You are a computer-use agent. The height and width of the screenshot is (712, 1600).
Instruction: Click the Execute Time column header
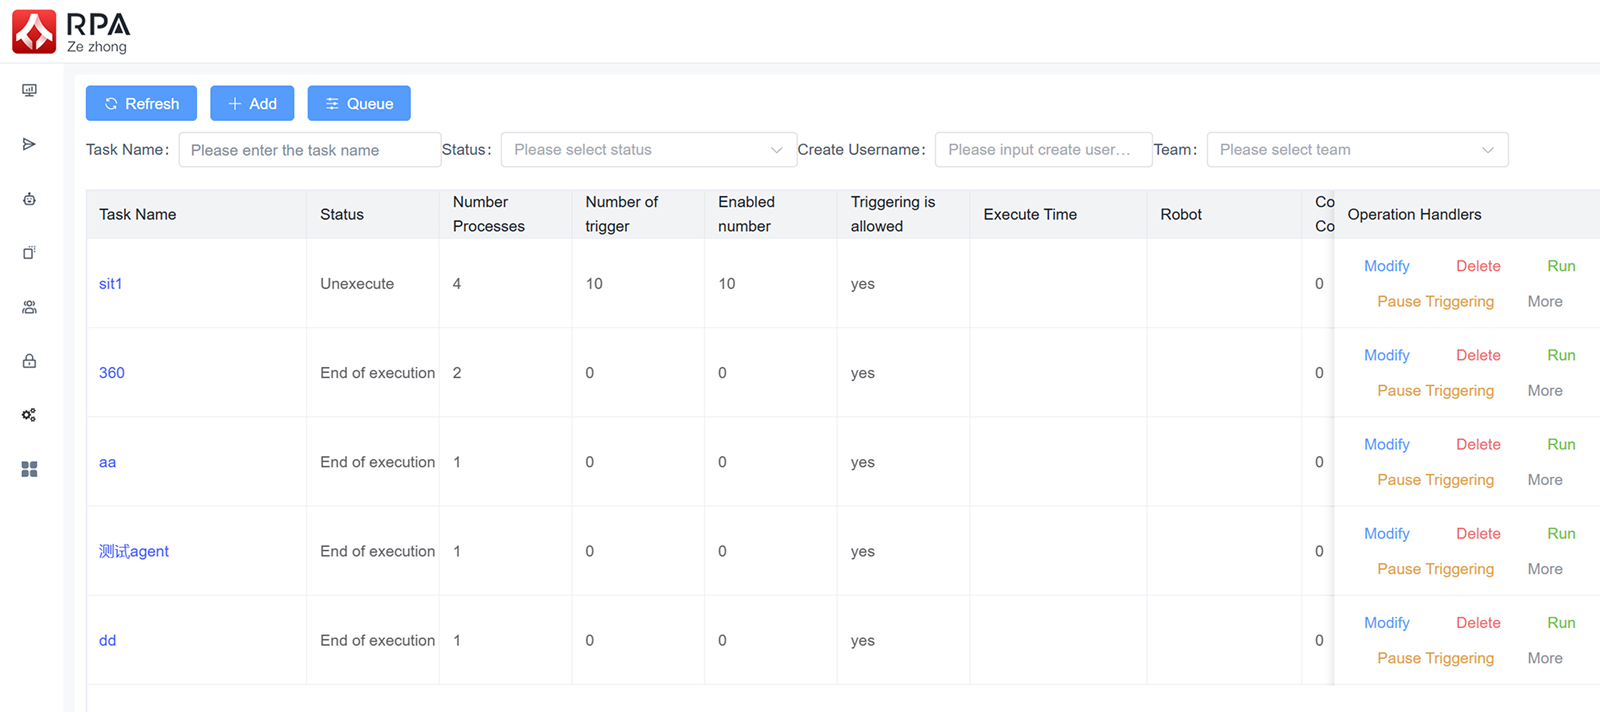point(1058,214)
